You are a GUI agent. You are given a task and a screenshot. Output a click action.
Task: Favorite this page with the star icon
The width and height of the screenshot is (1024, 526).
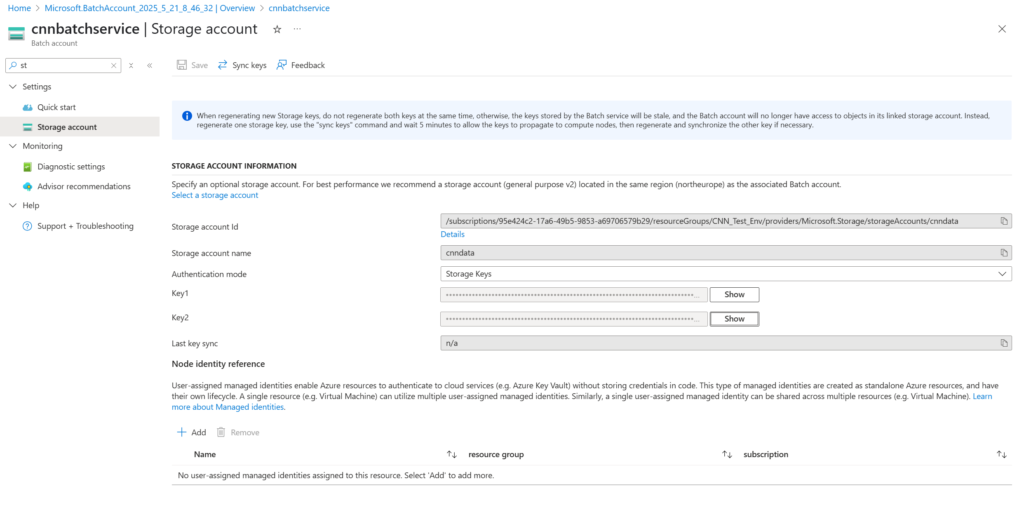277,29
